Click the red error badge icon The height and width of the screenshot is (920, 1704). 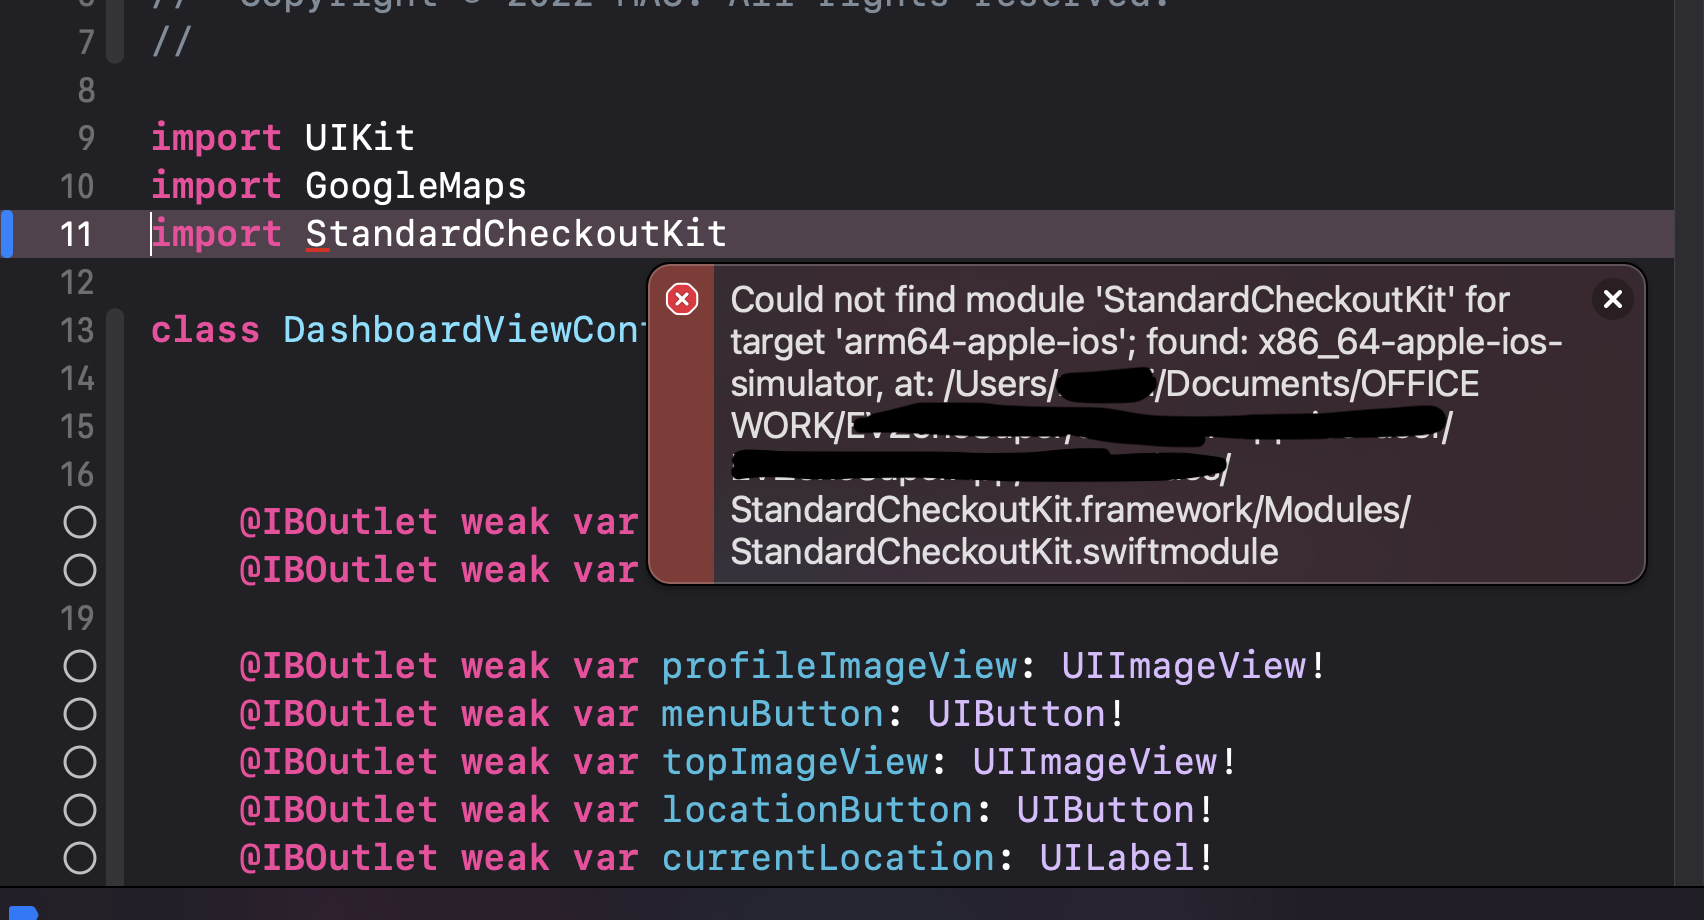tap(681, 299)
